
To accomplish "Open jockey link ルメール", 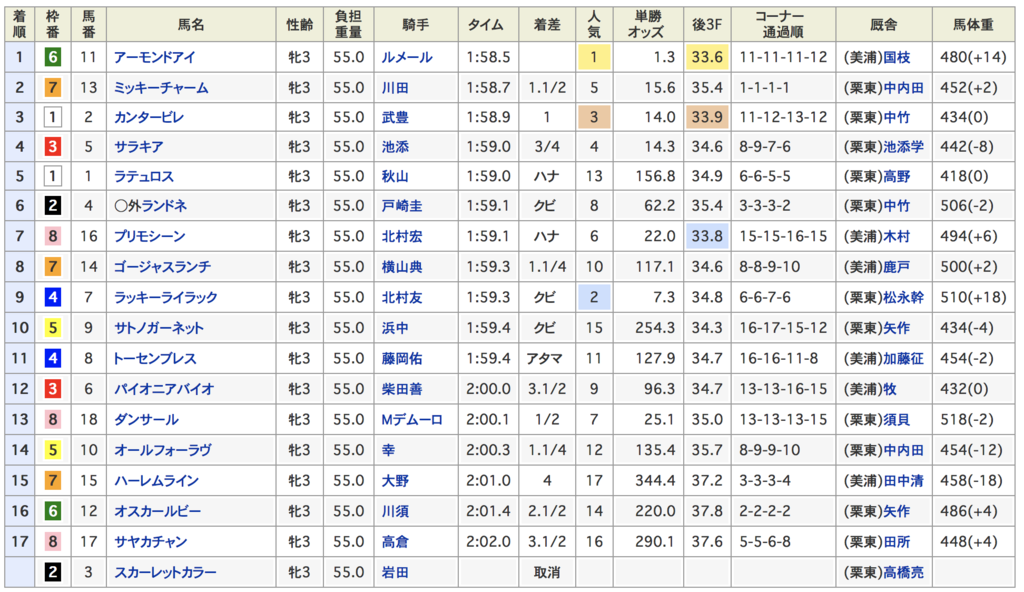I will (407, 58).
